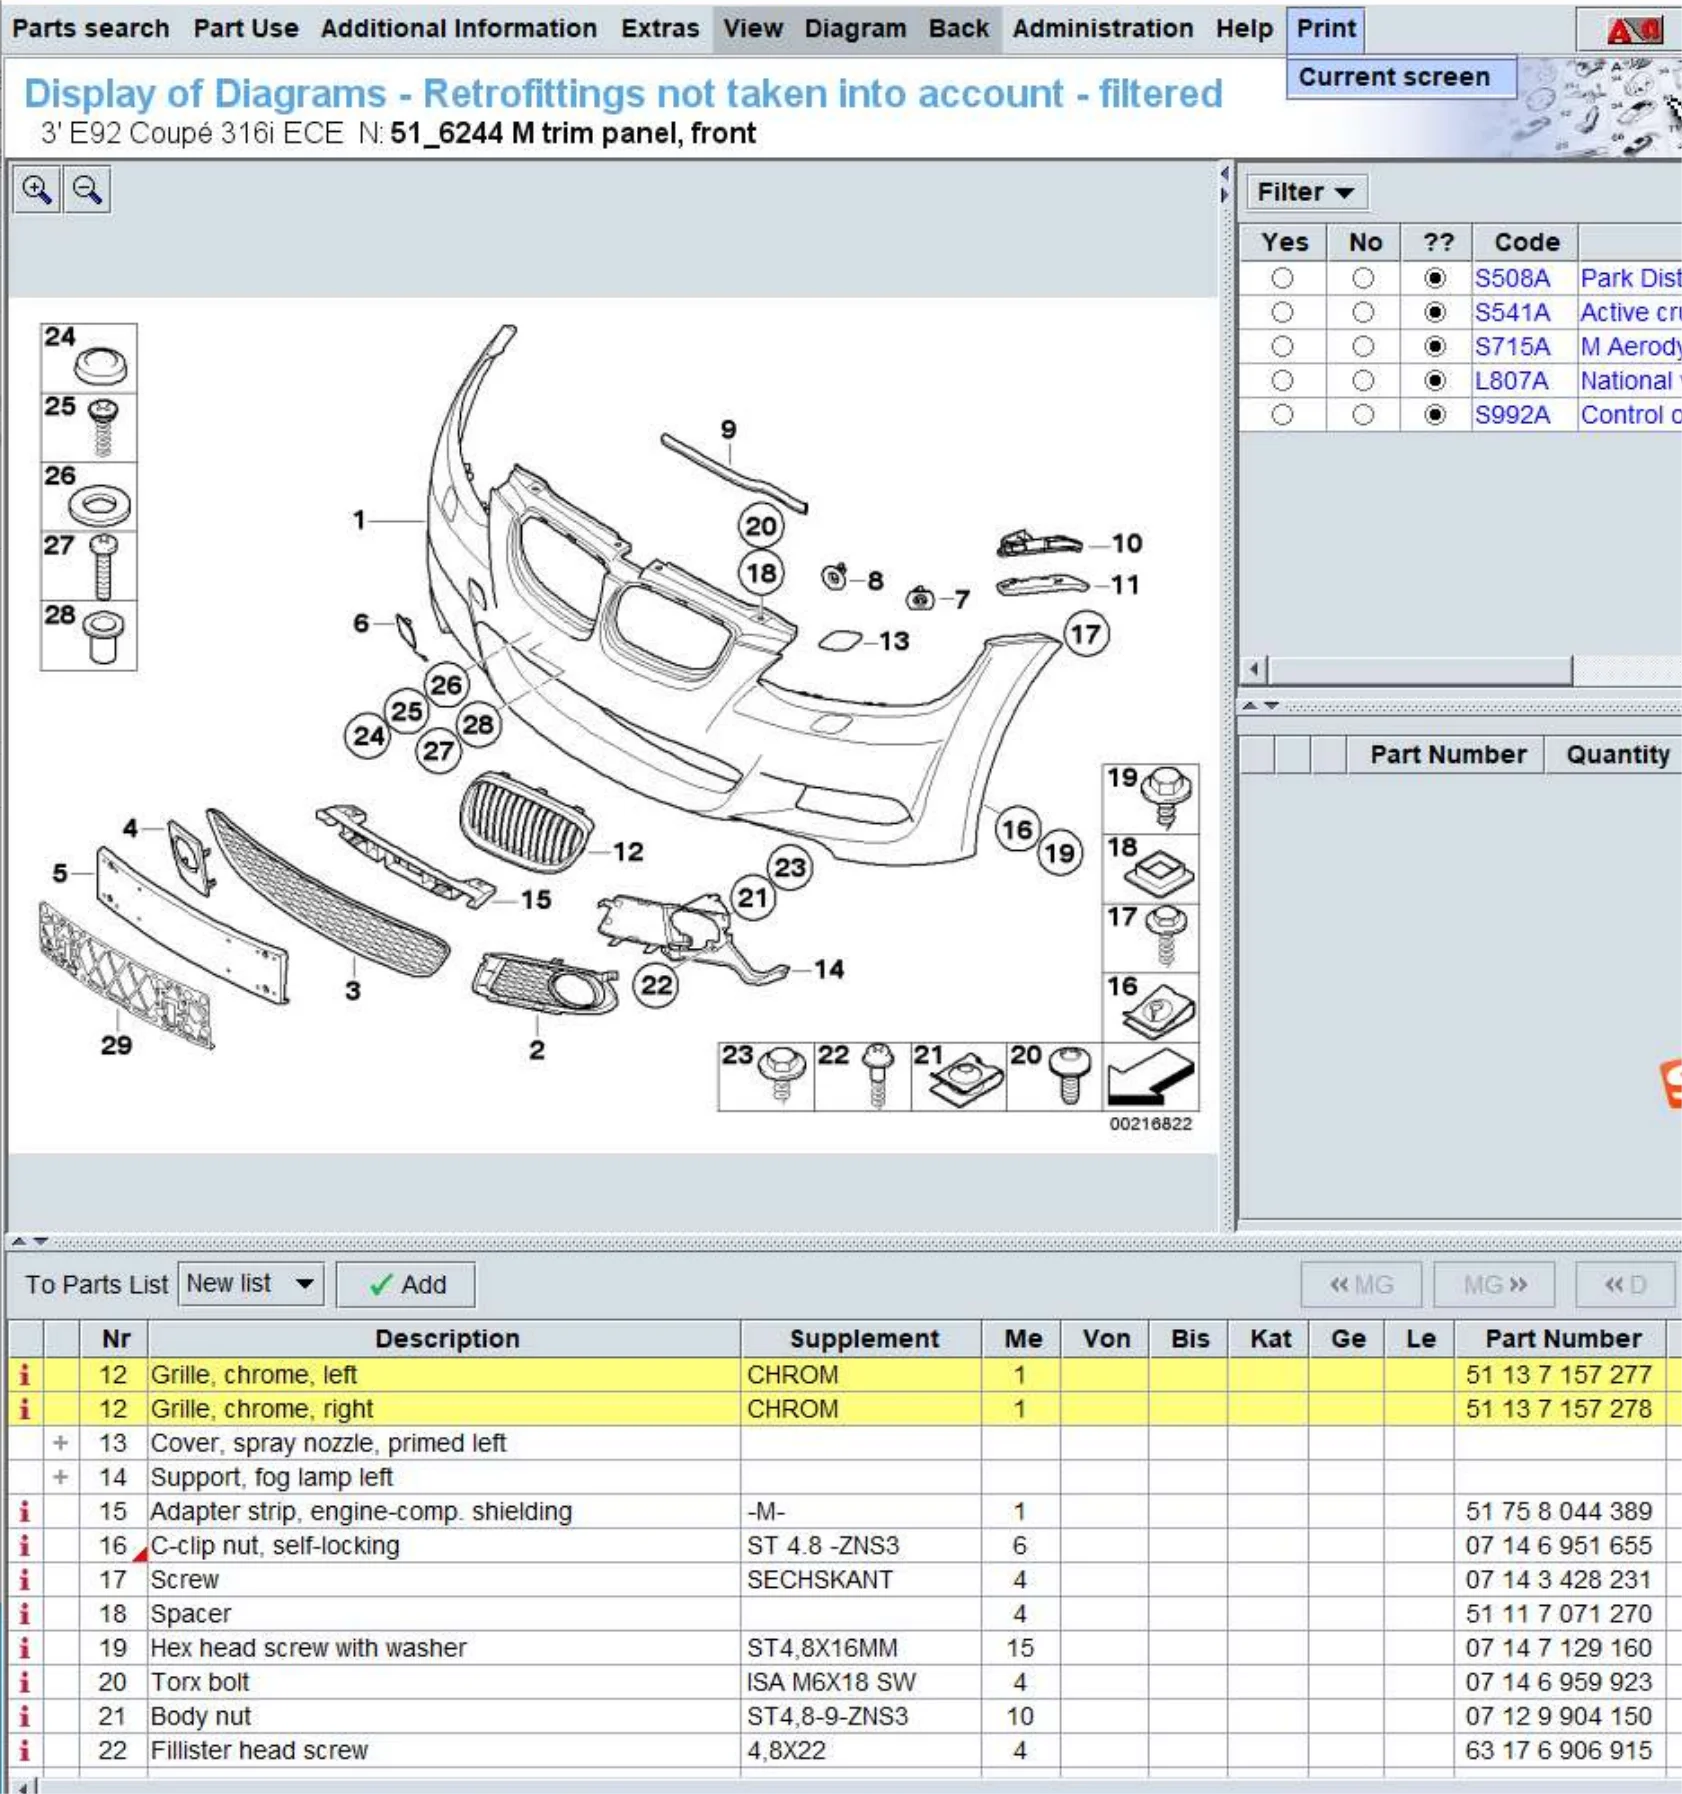Select ?? for option S992A

tap(1435, 414)
